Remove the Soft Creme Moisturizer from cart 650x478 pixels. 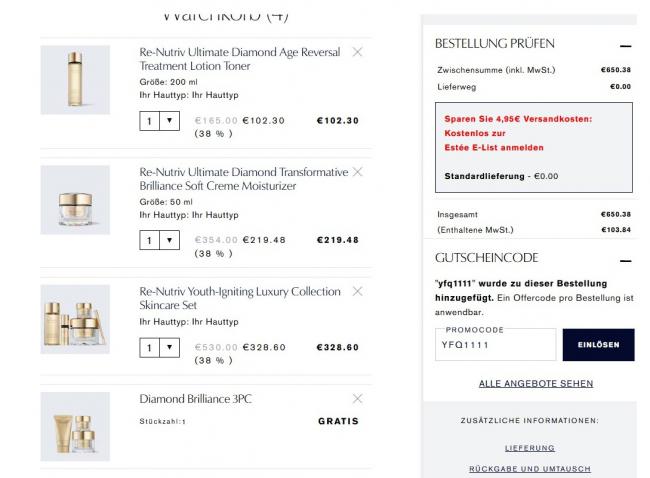coord(358,172)
